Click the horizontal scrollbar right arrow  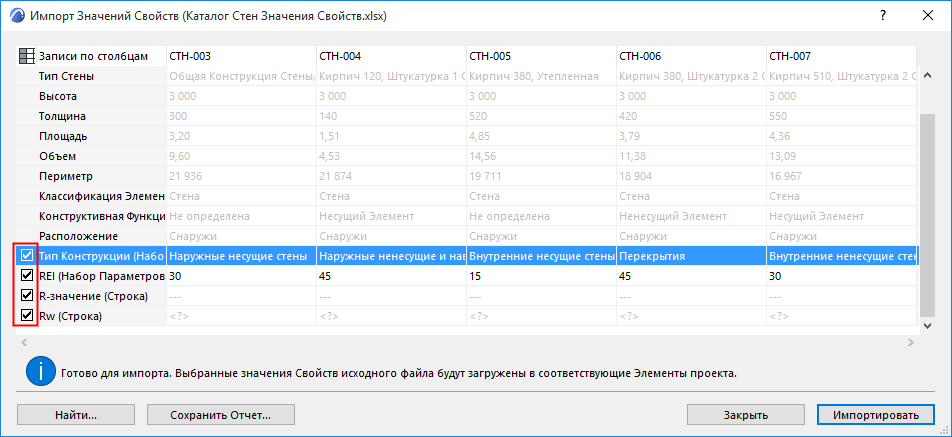click(x=910, y=343)
